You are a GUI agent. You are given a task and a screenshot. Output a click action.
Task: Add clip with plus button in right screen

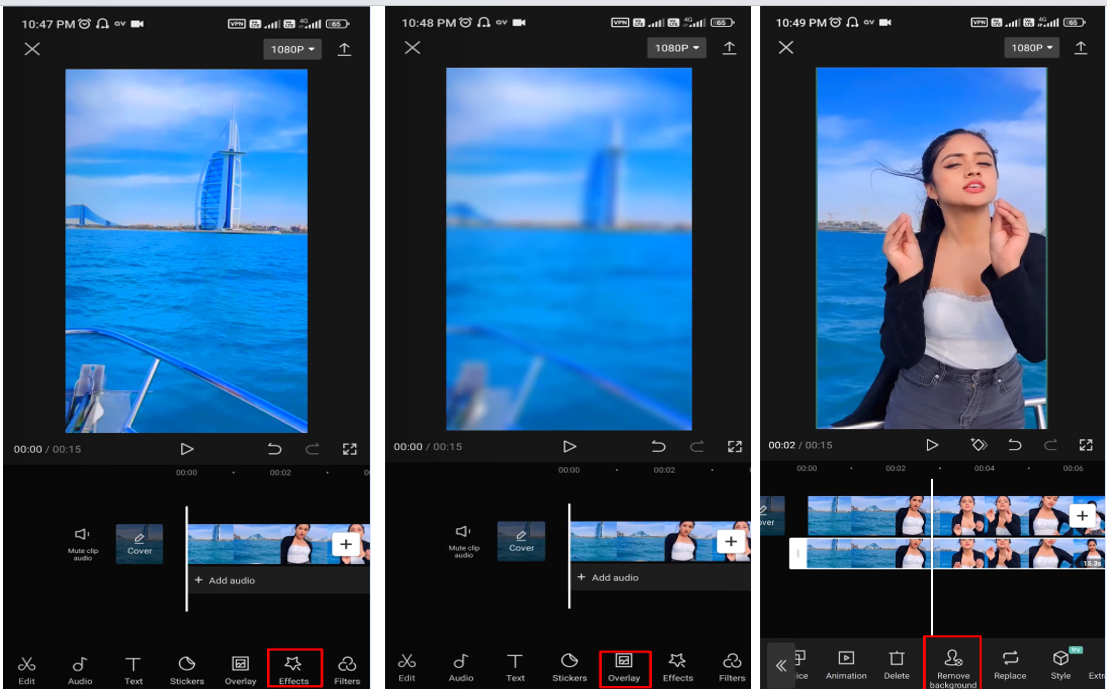point(1082,516)
